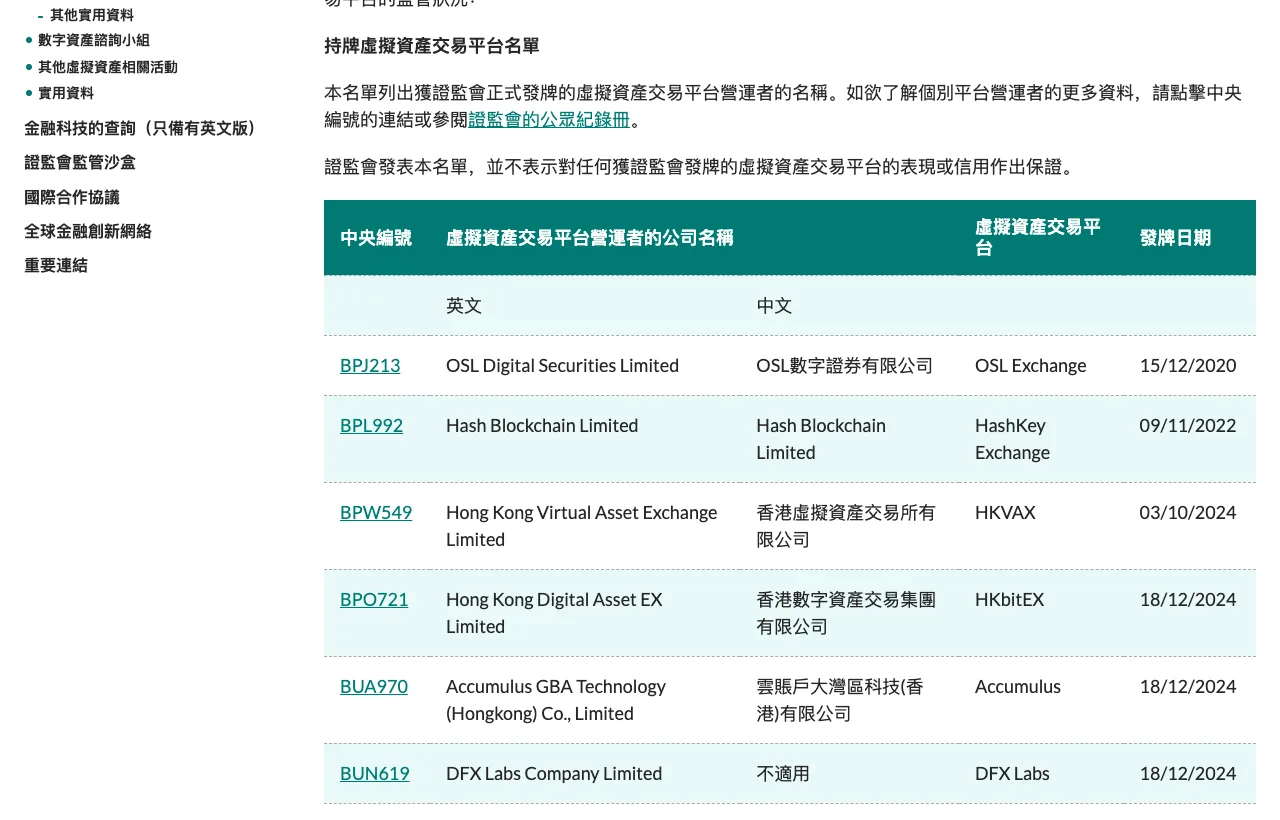The height and width of the screenshot is (820, 1280).
Task: Open the BUN619 central number link
Action: coord(375,773)
